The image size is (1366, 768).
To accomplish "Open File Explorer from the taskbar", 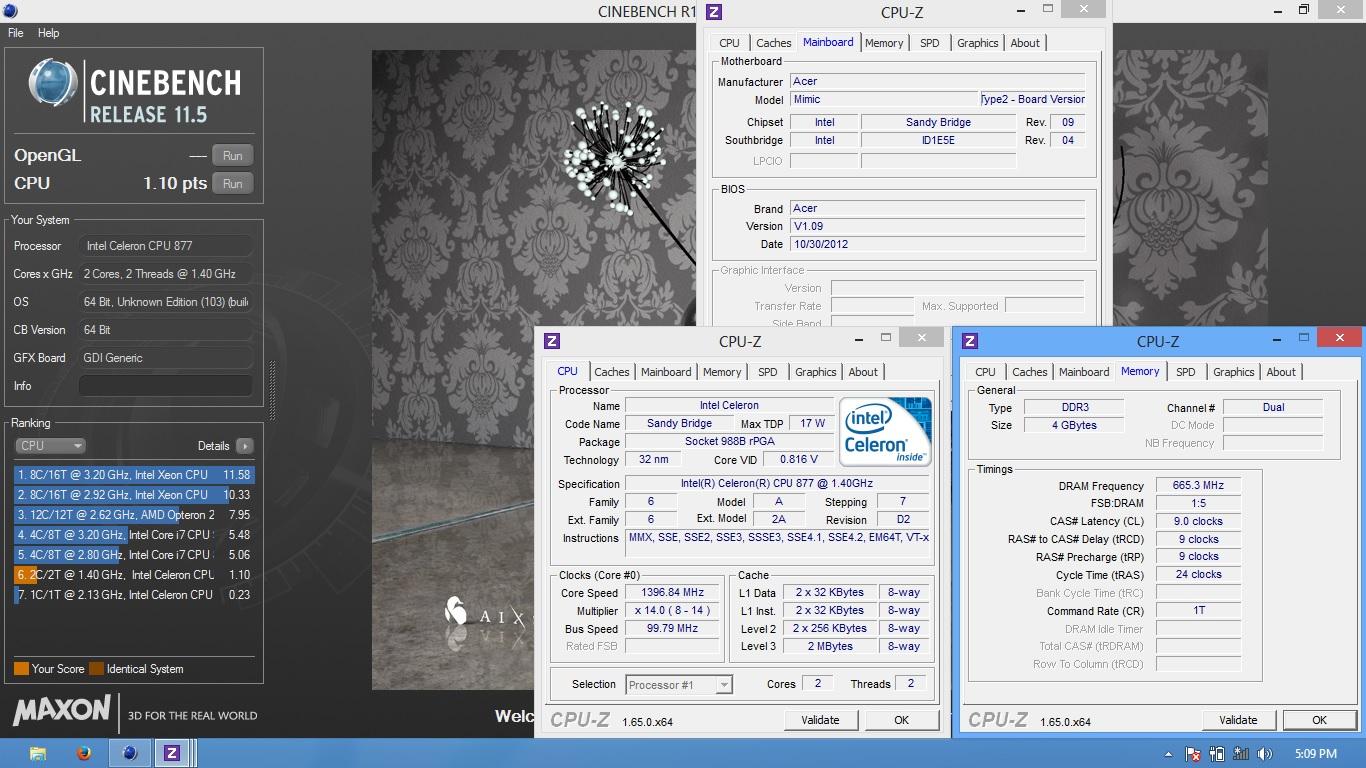I will click(38, 753).
